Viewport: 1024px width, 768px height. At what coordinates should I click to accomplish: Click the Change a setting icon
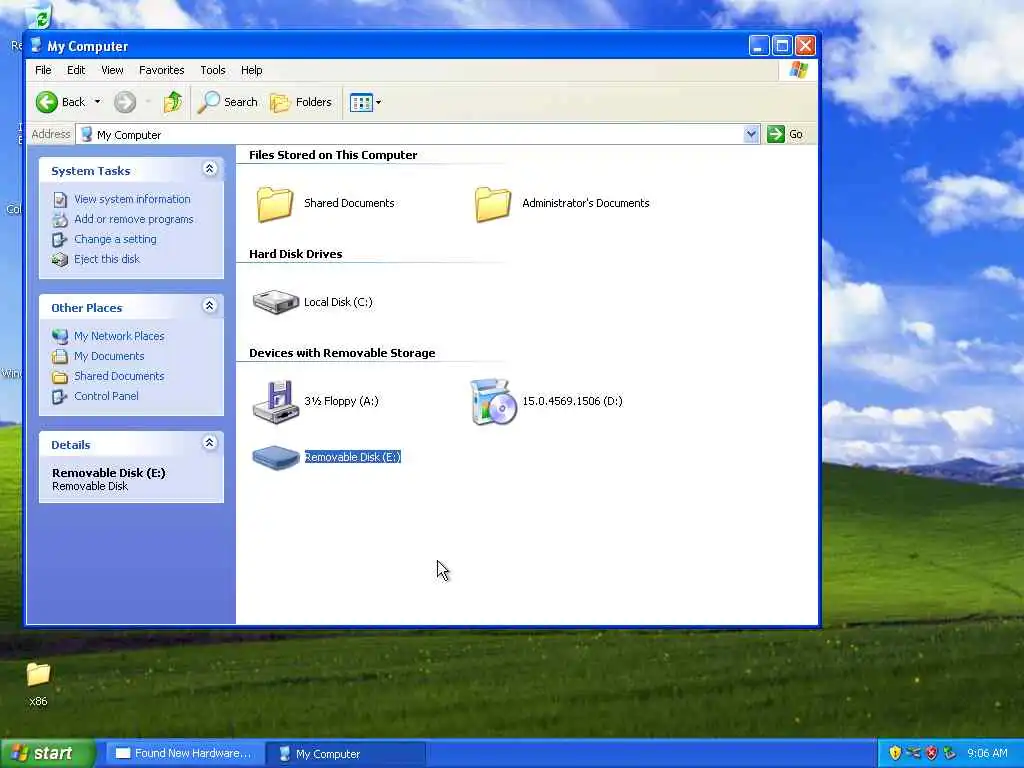tap(59, 240)
